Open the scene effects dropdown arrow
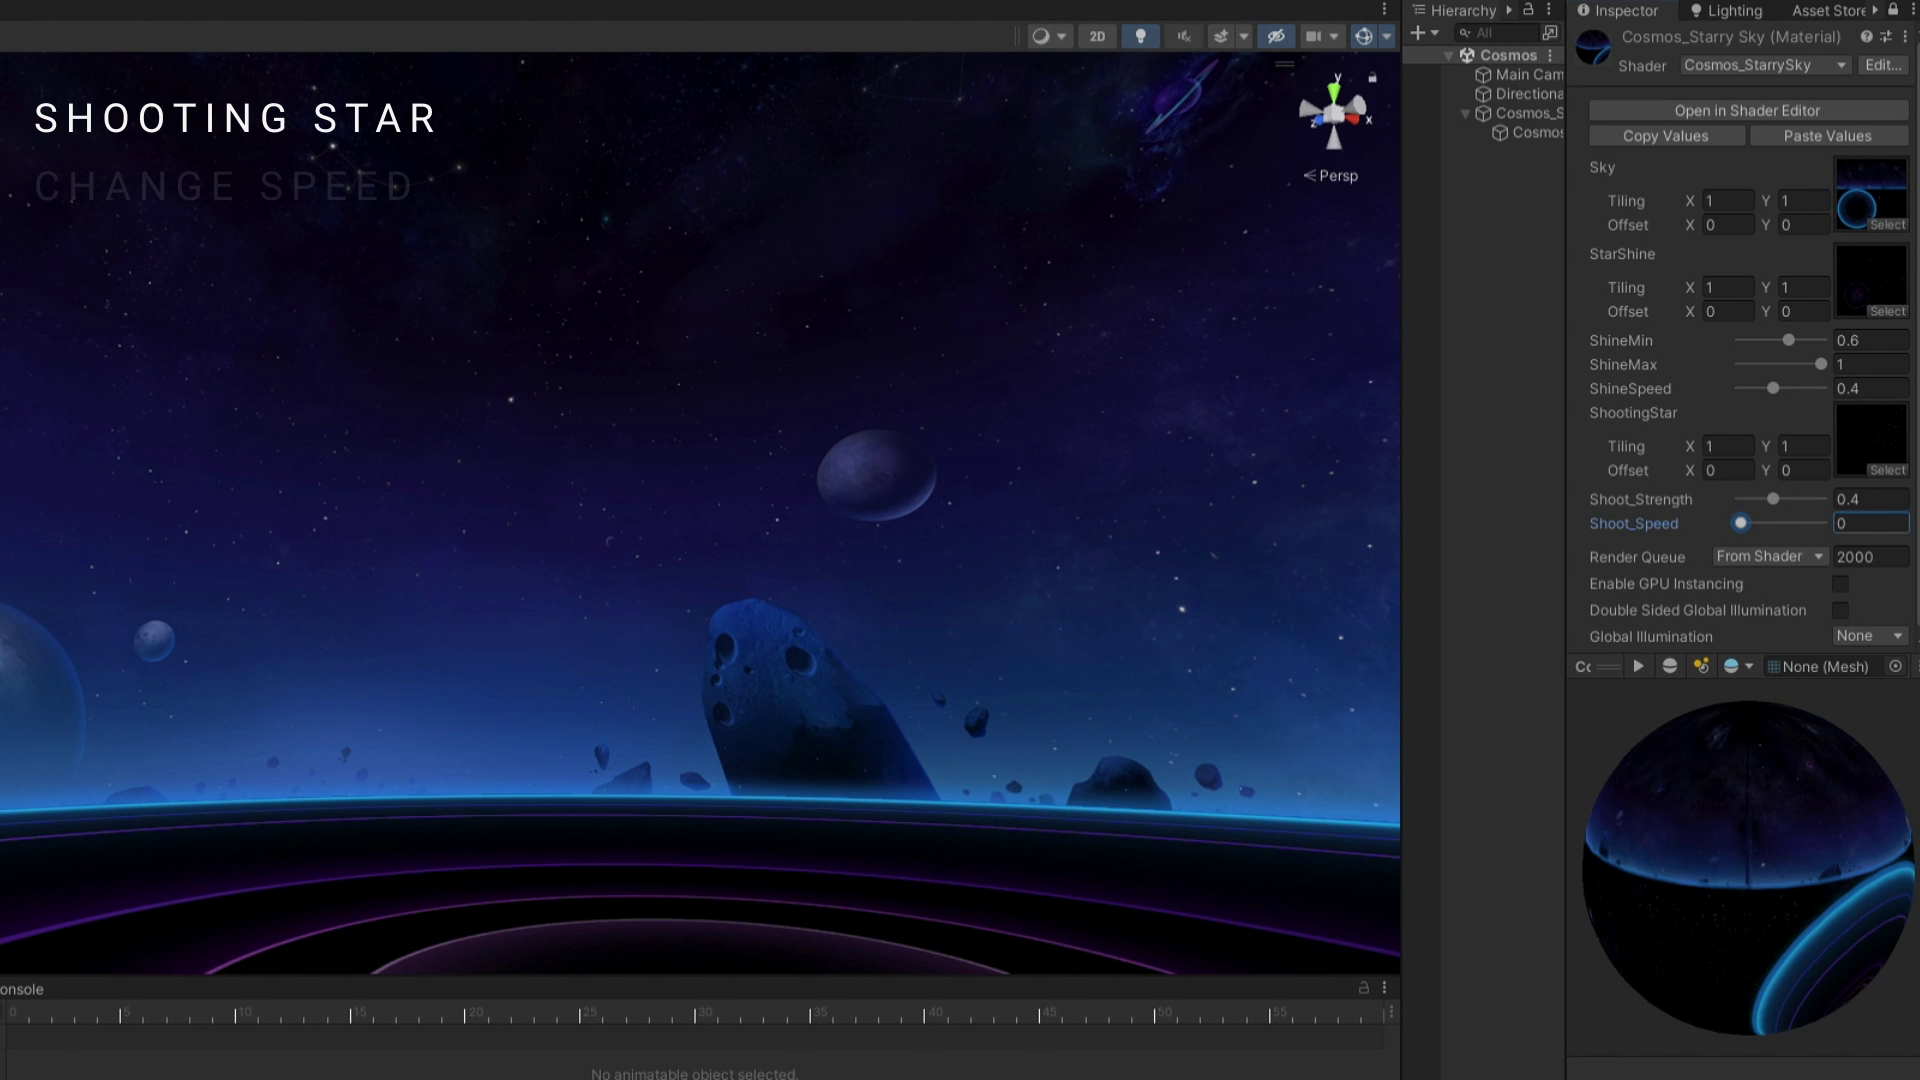Viewport: 1920px width, 1080px height. coord(1244,36)
